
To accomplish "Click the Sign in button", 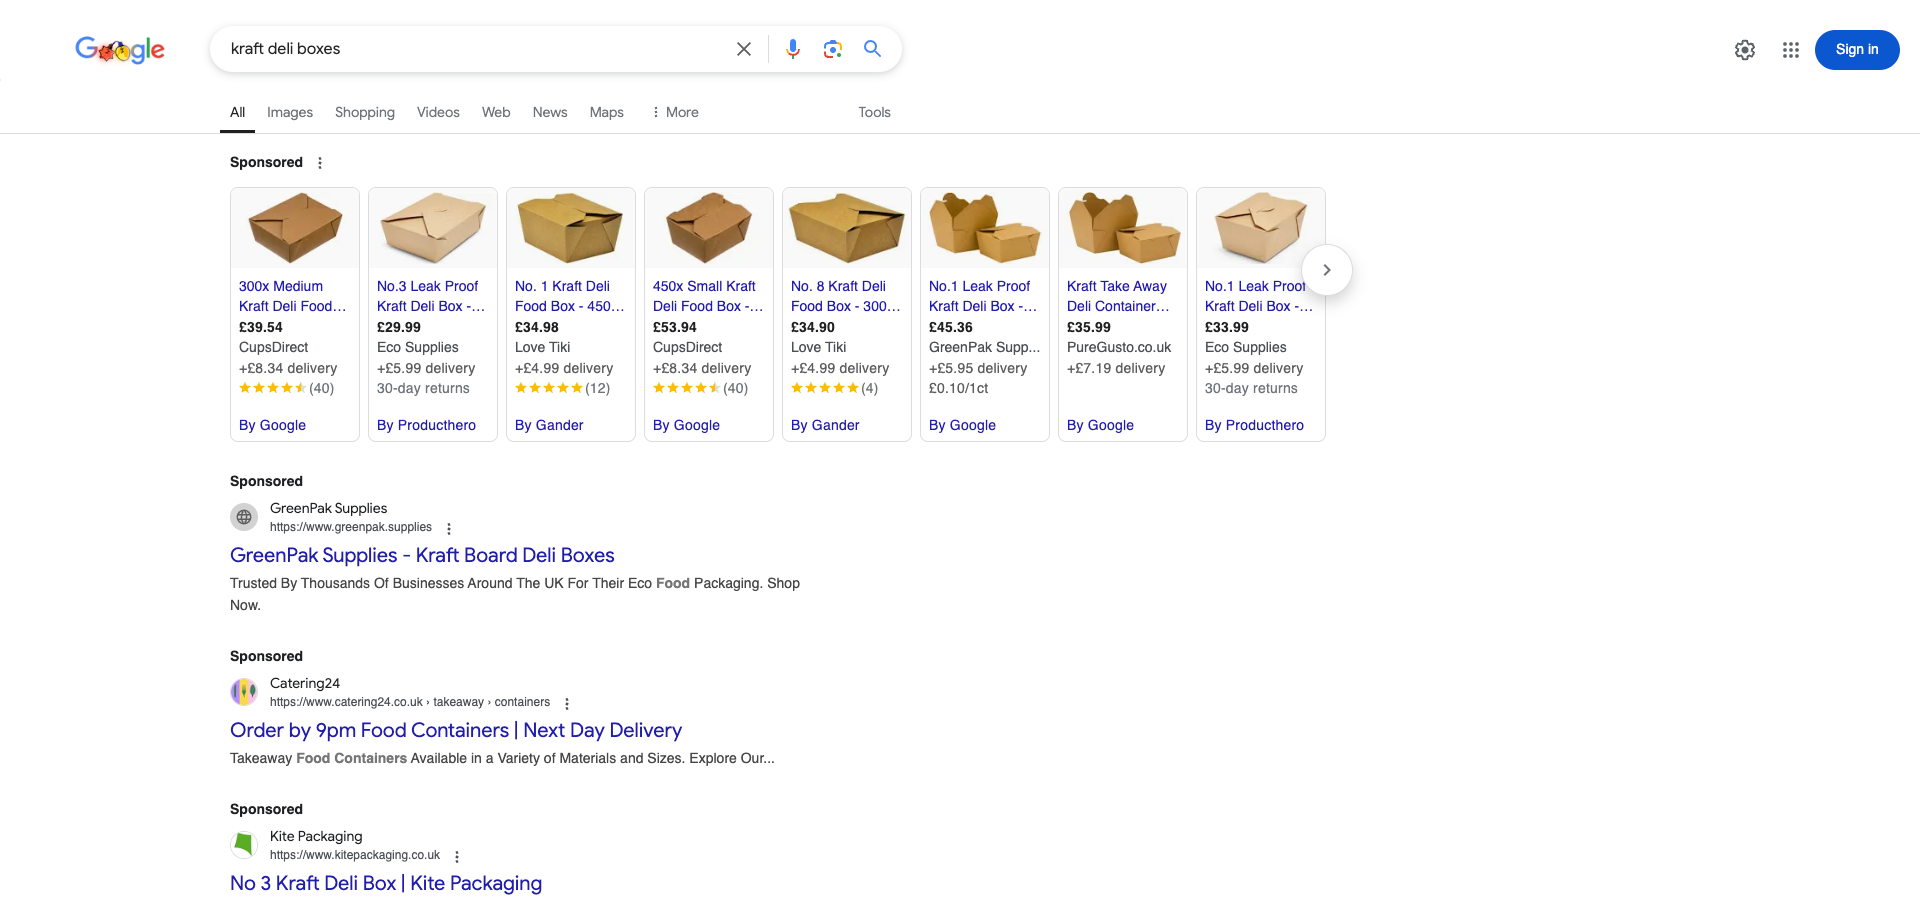I will click(1857, 50).
